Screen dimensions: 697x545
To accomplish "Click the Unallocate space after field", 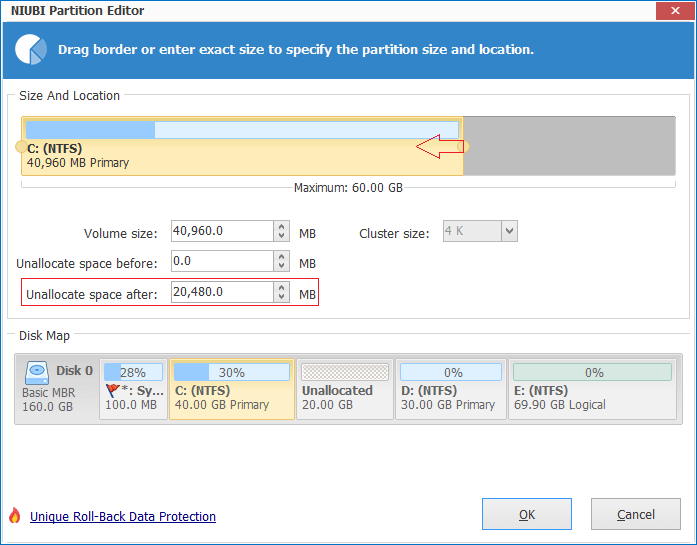I will (221, 292).
